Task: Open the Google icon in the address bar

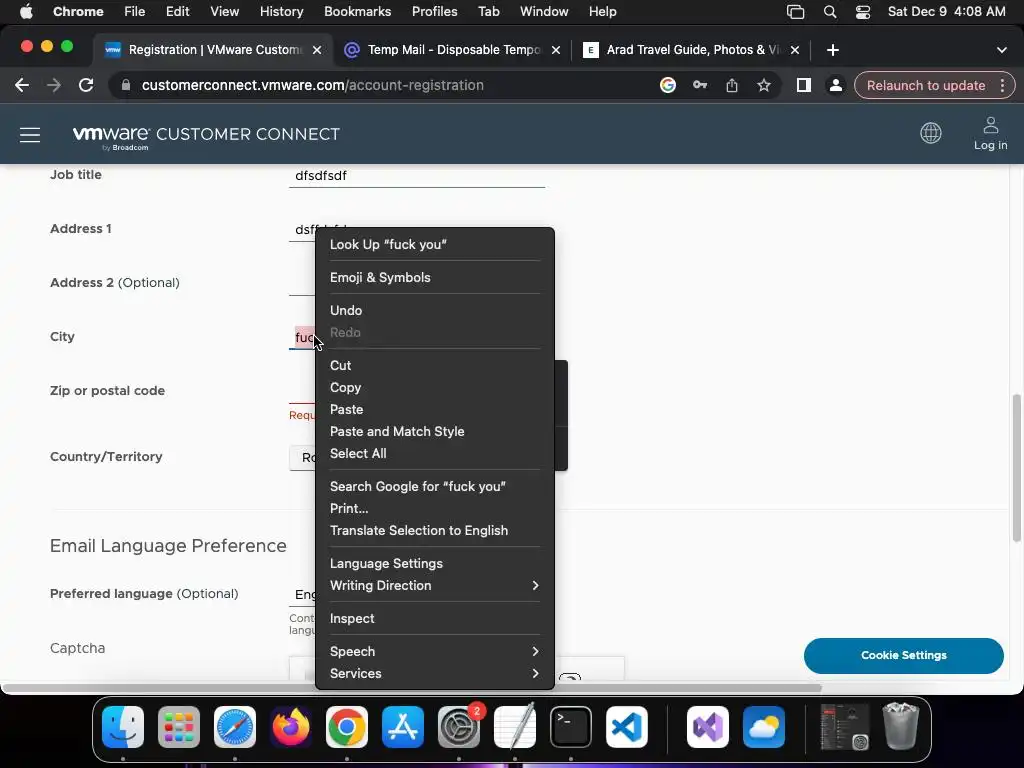Action: coord(667,86)
